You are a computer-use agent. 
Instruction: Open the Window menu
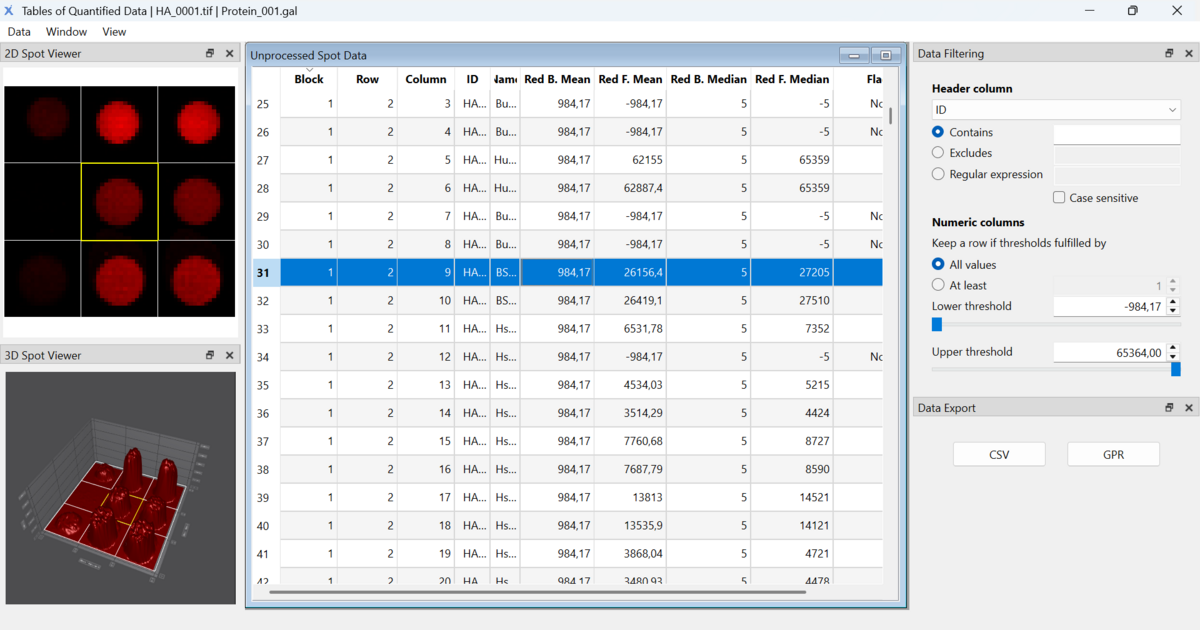coord(66,32)
